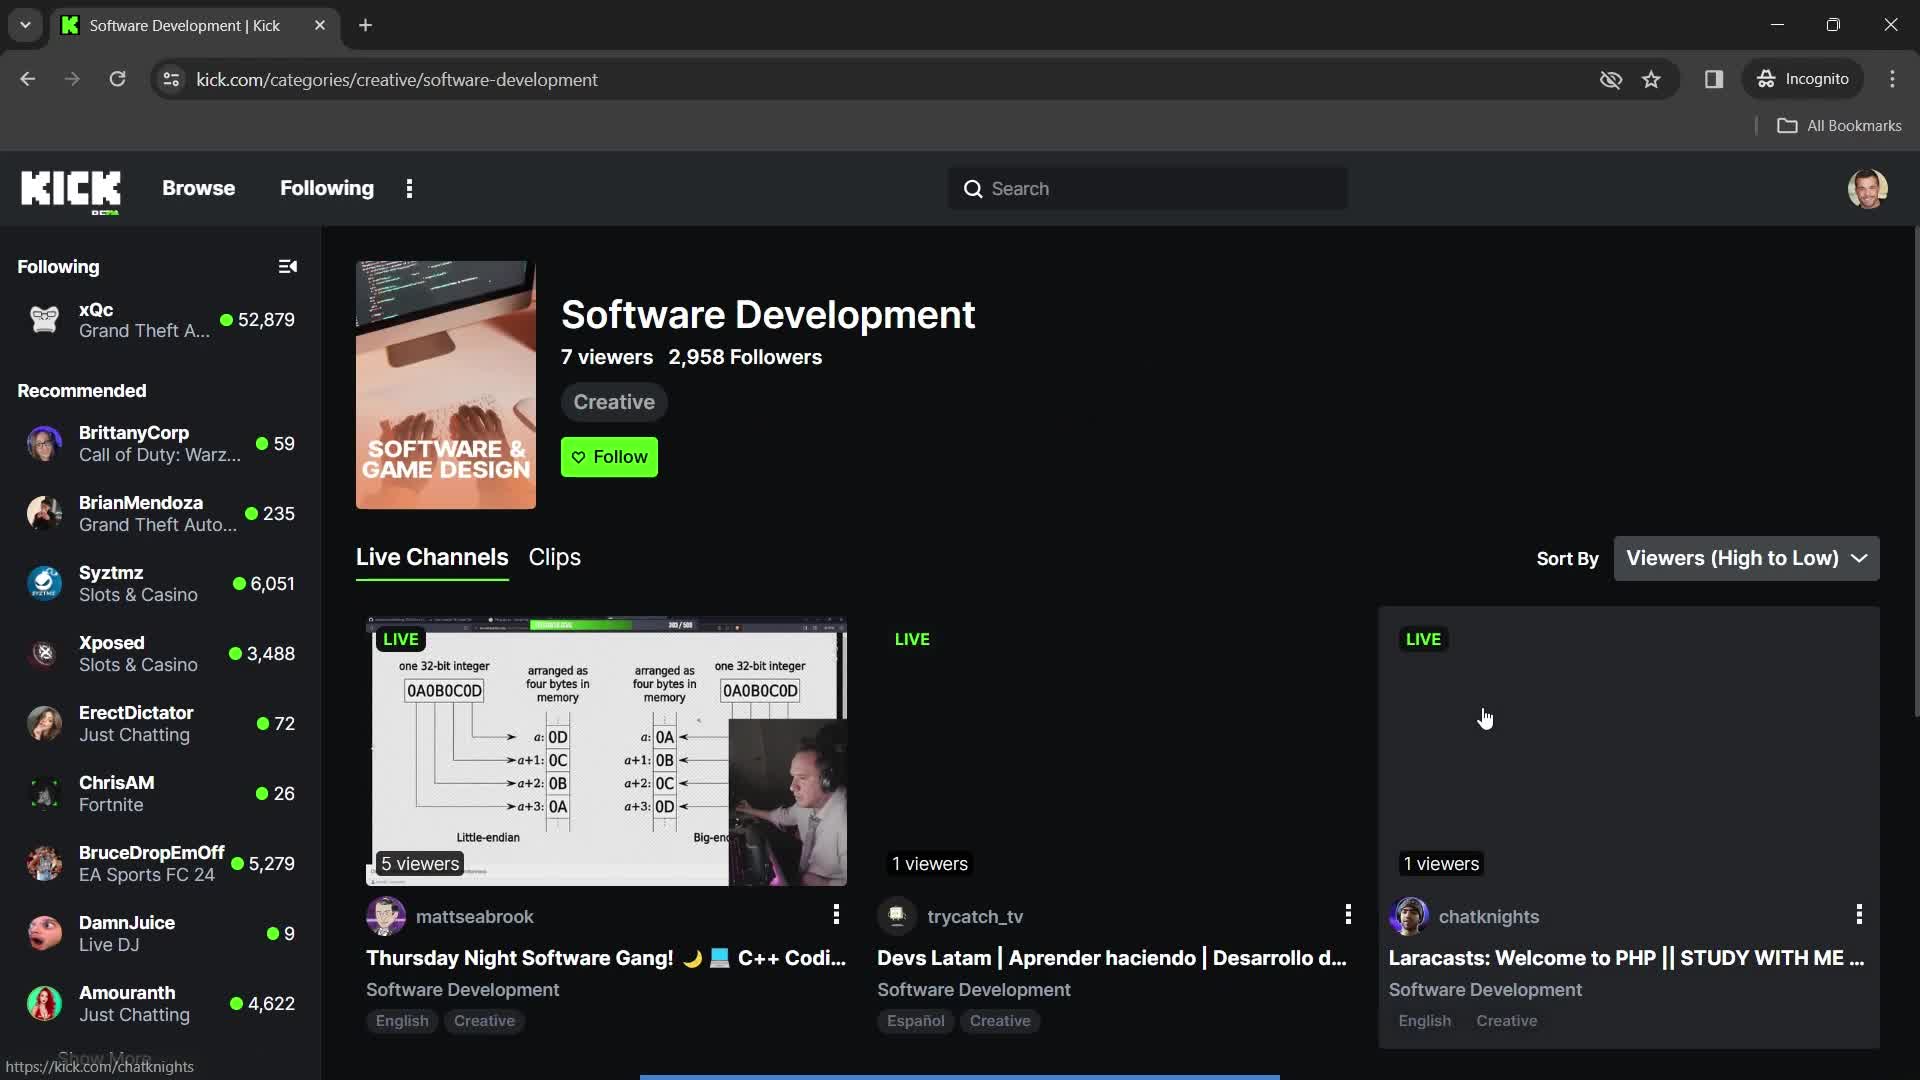The height and width of the screenshot is (1080, 1920).
Task: Open Thursday Night Software Gang stream title
Action: coord(606,958)
